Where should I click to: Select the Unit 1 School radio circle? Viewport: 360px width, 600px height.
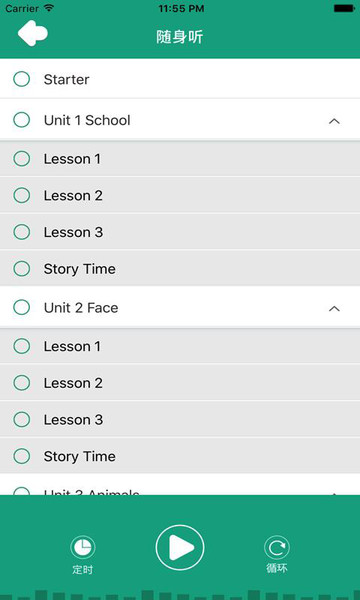[x=21, y=120]
